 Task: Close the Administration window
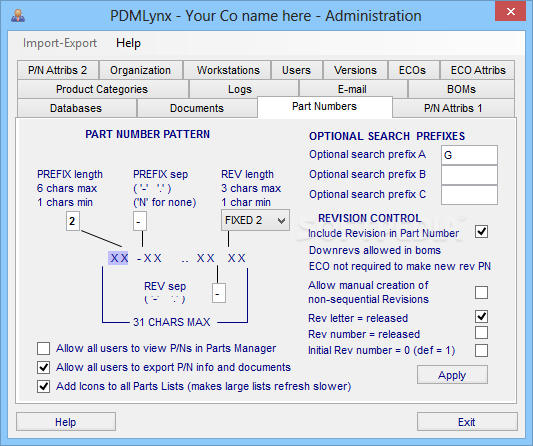(511, 12)
